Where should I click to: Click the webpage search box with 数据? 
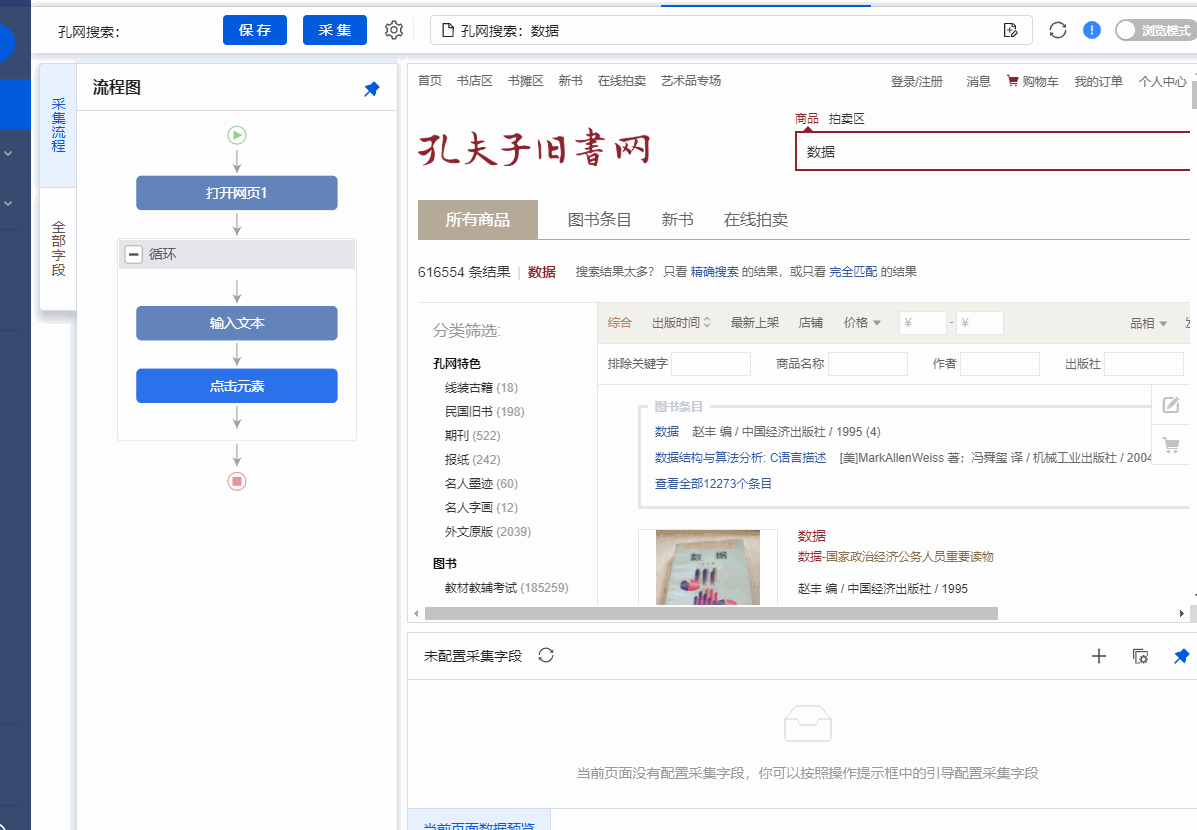(992, 151)
